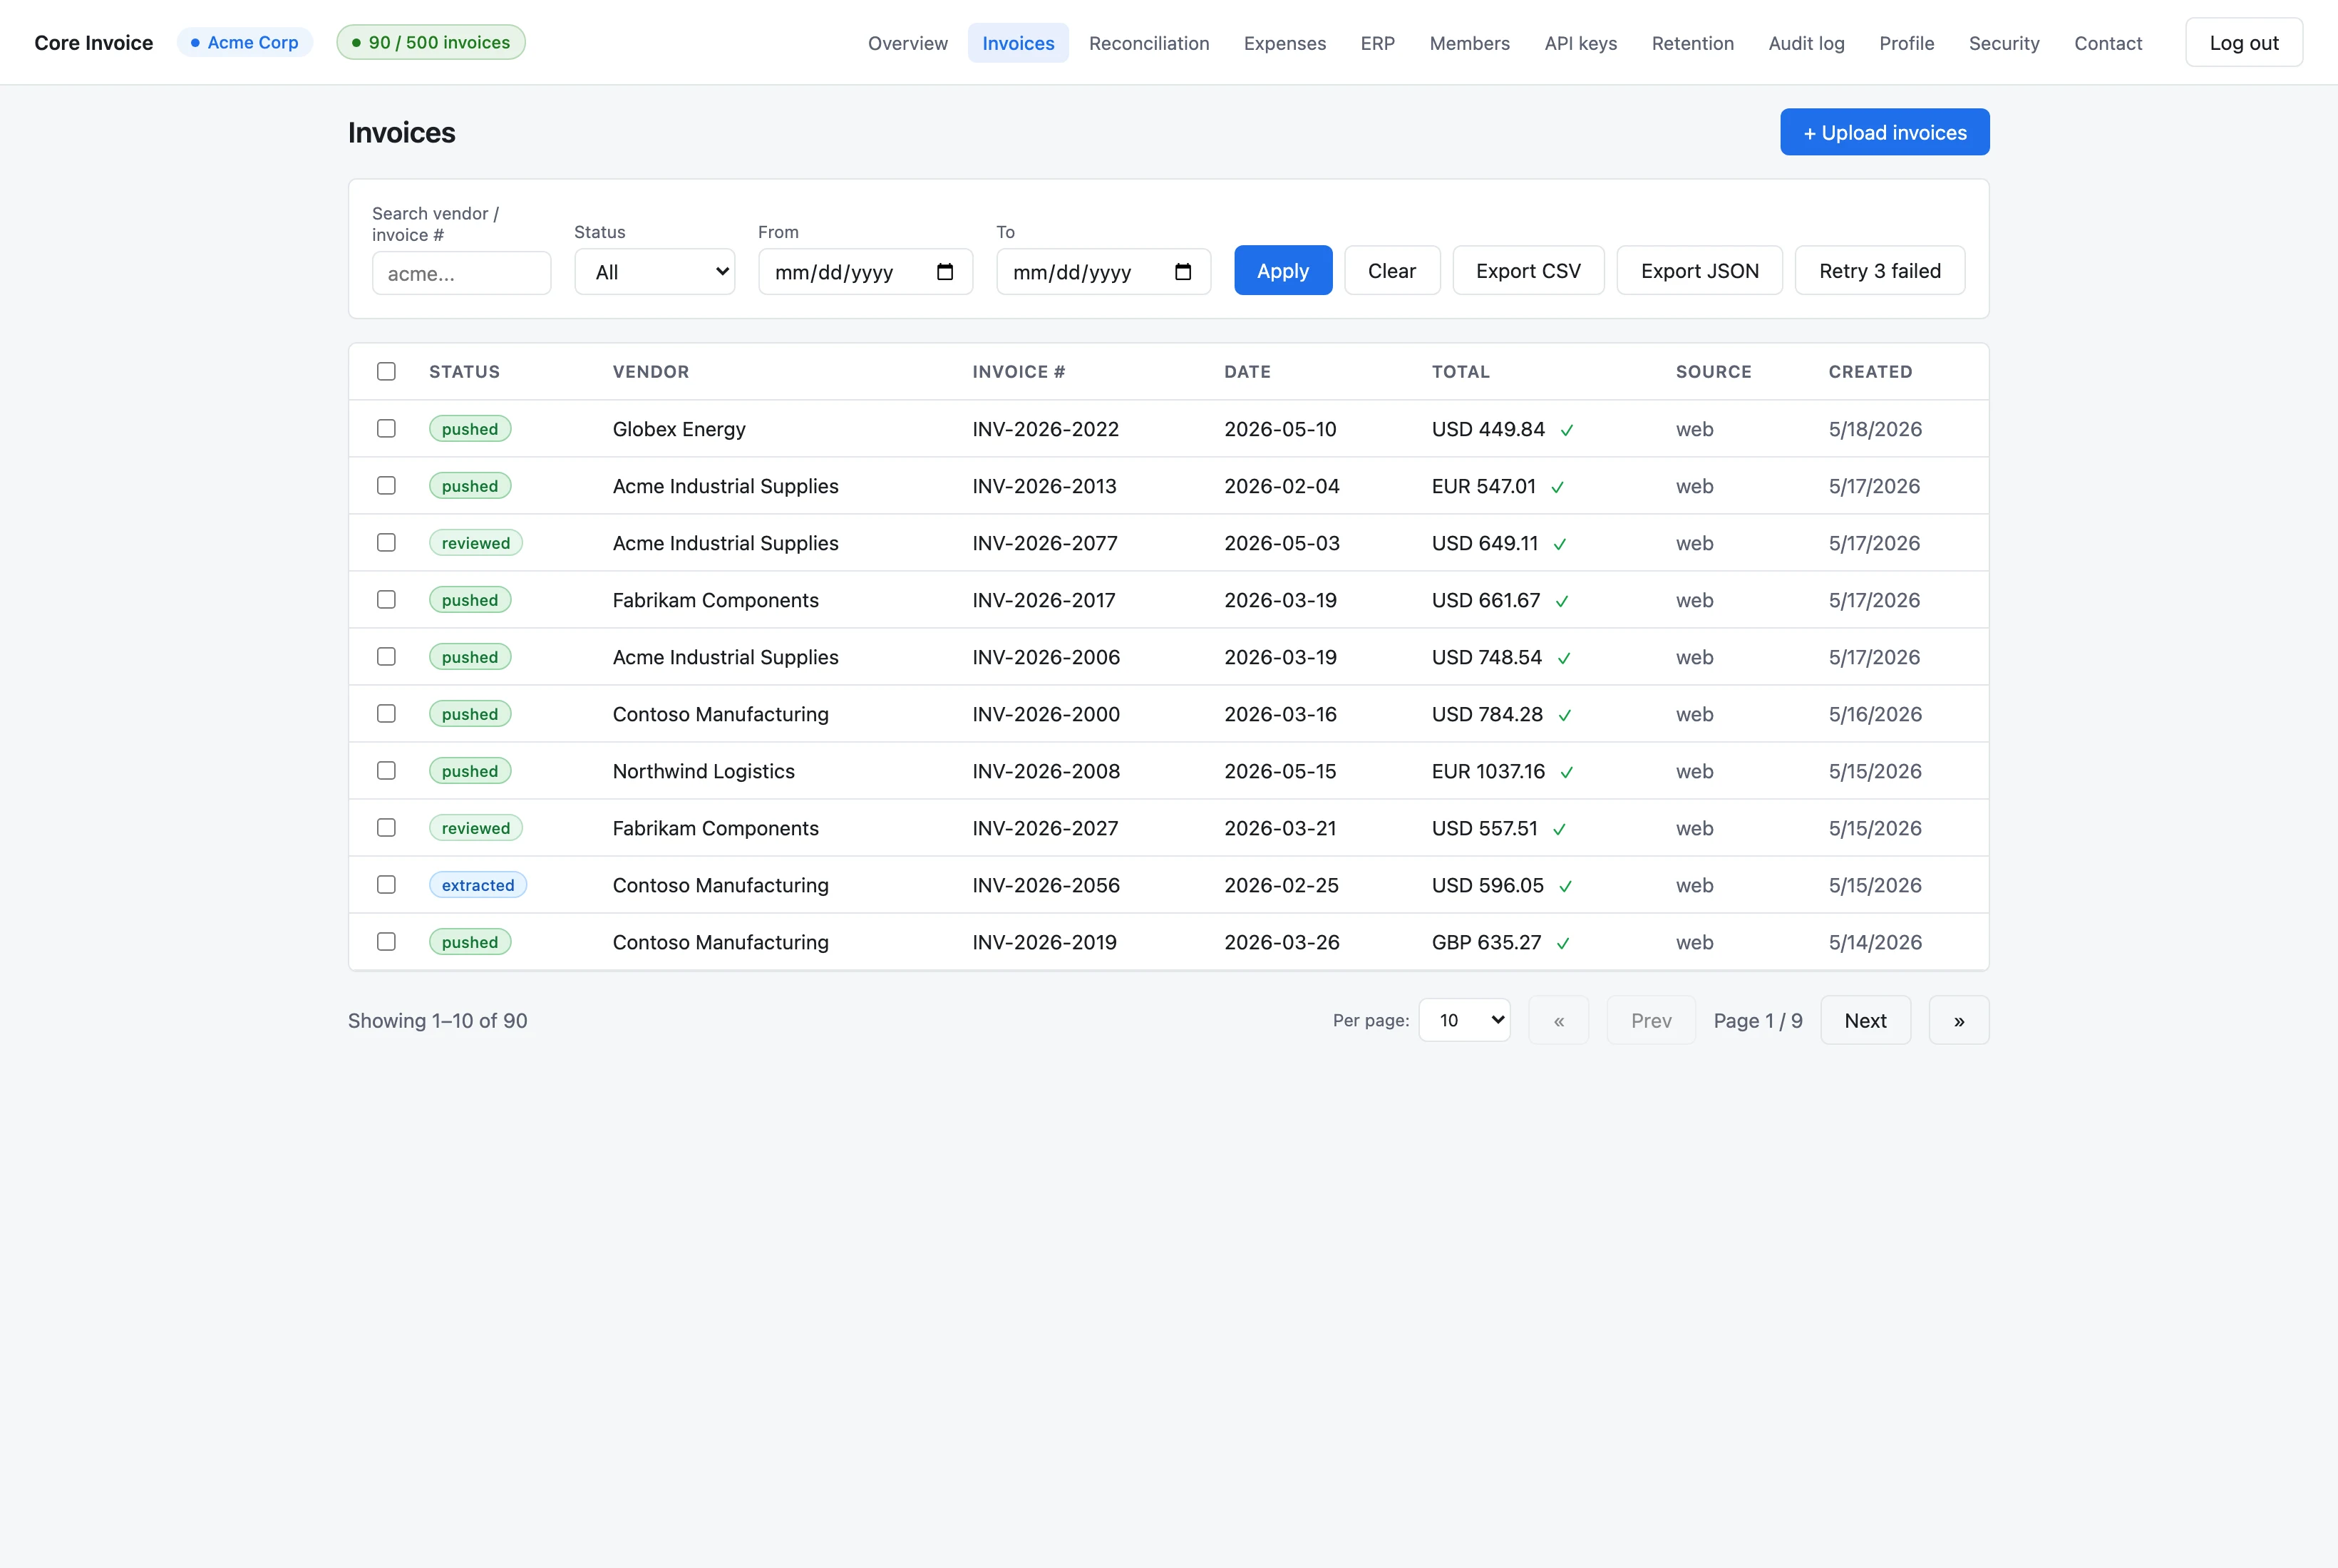Navigate to the ERP tab
Image resolution: width=2338 pixels, height=1568 pixels.
point(1377,43)
